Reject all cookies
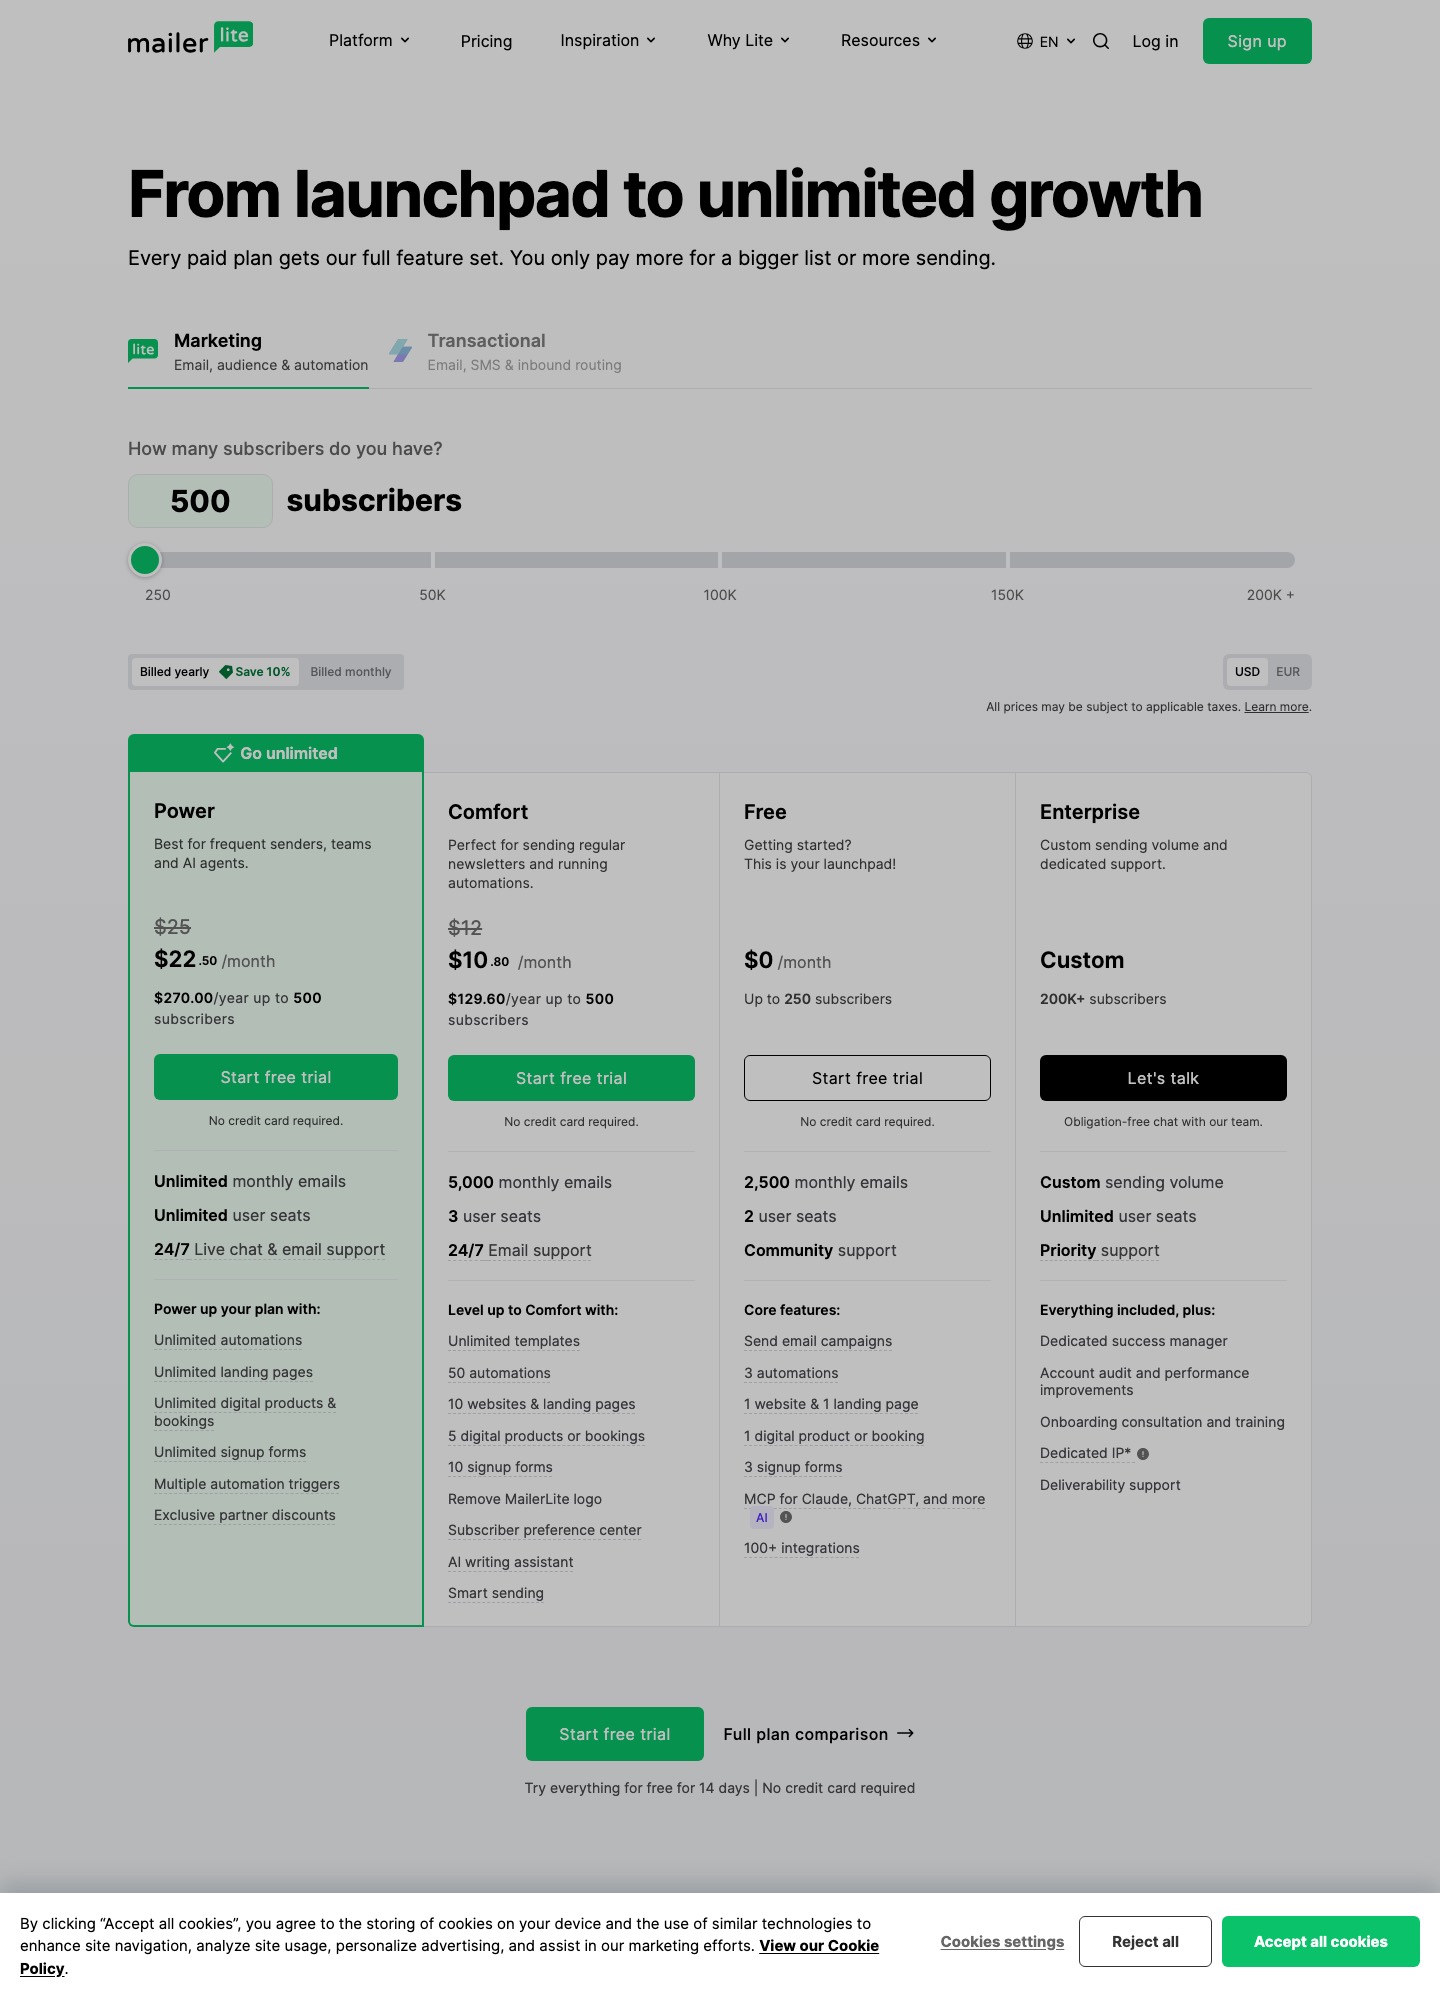The width and height of the screenshot is (1440, 2000). pyautogui.click(x=1145, y=1941)
